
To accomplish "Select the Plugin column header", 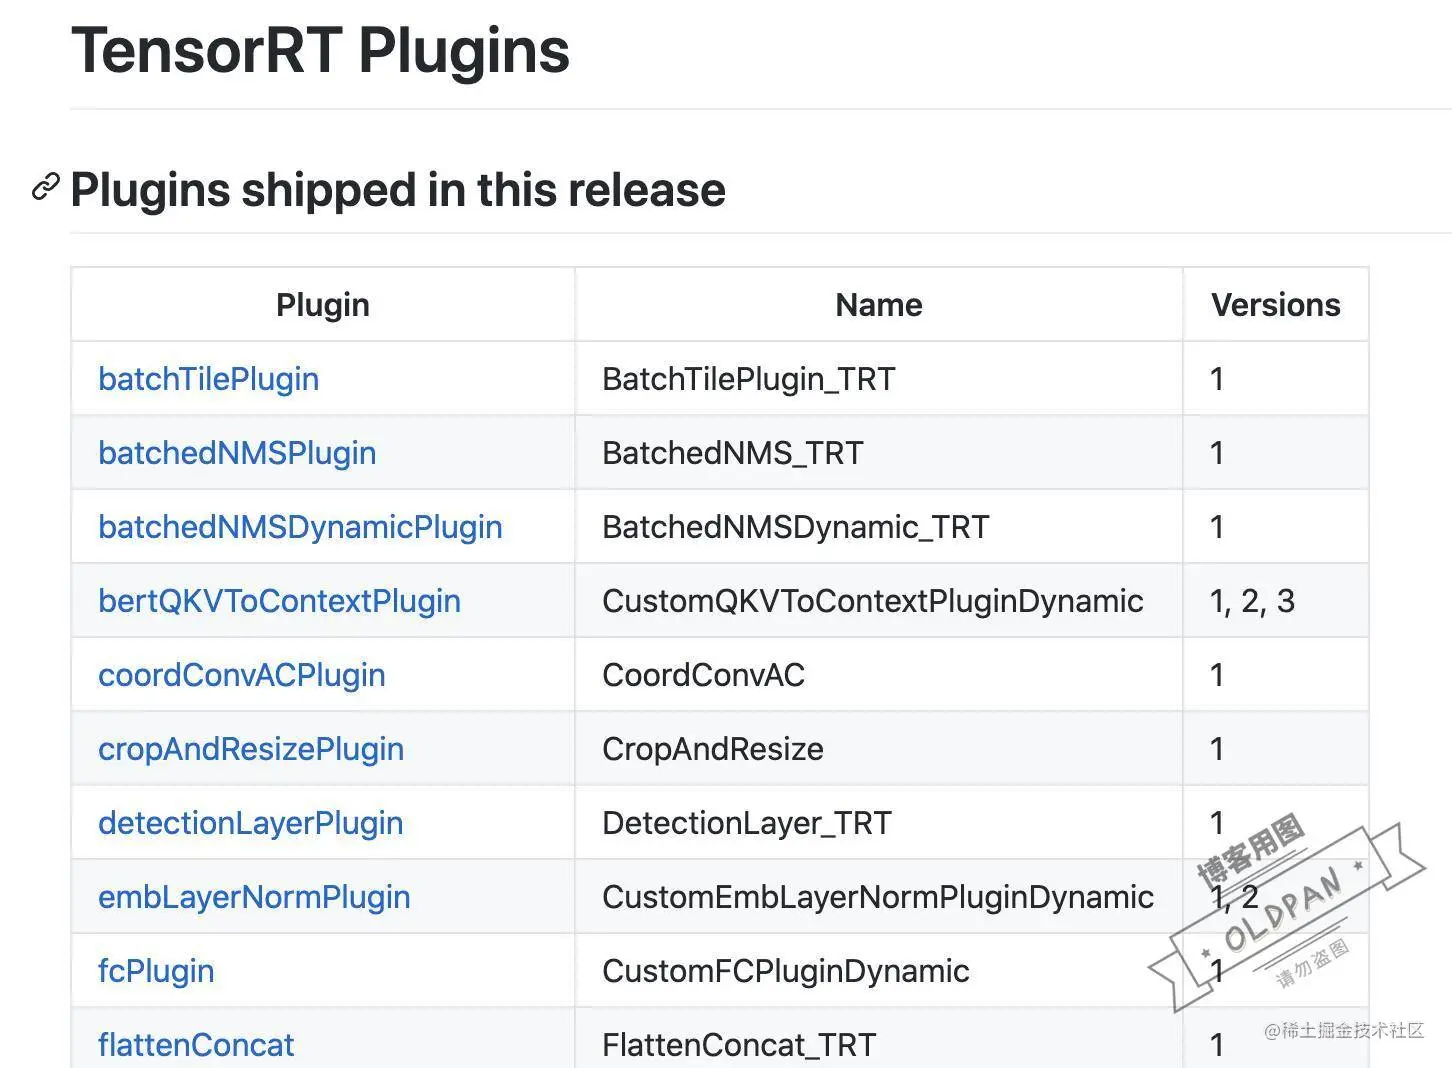I will coord(322,304).
